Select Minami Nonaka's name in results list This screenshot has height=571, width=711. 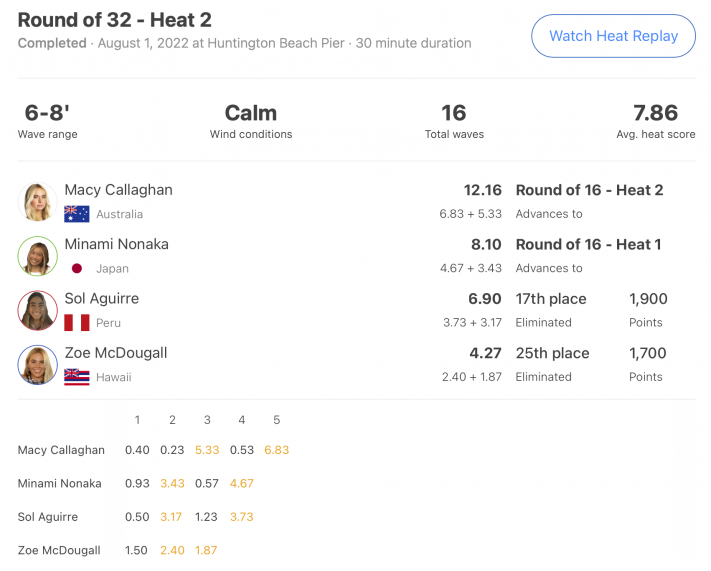pyautogui.click(x=117, y=244)
